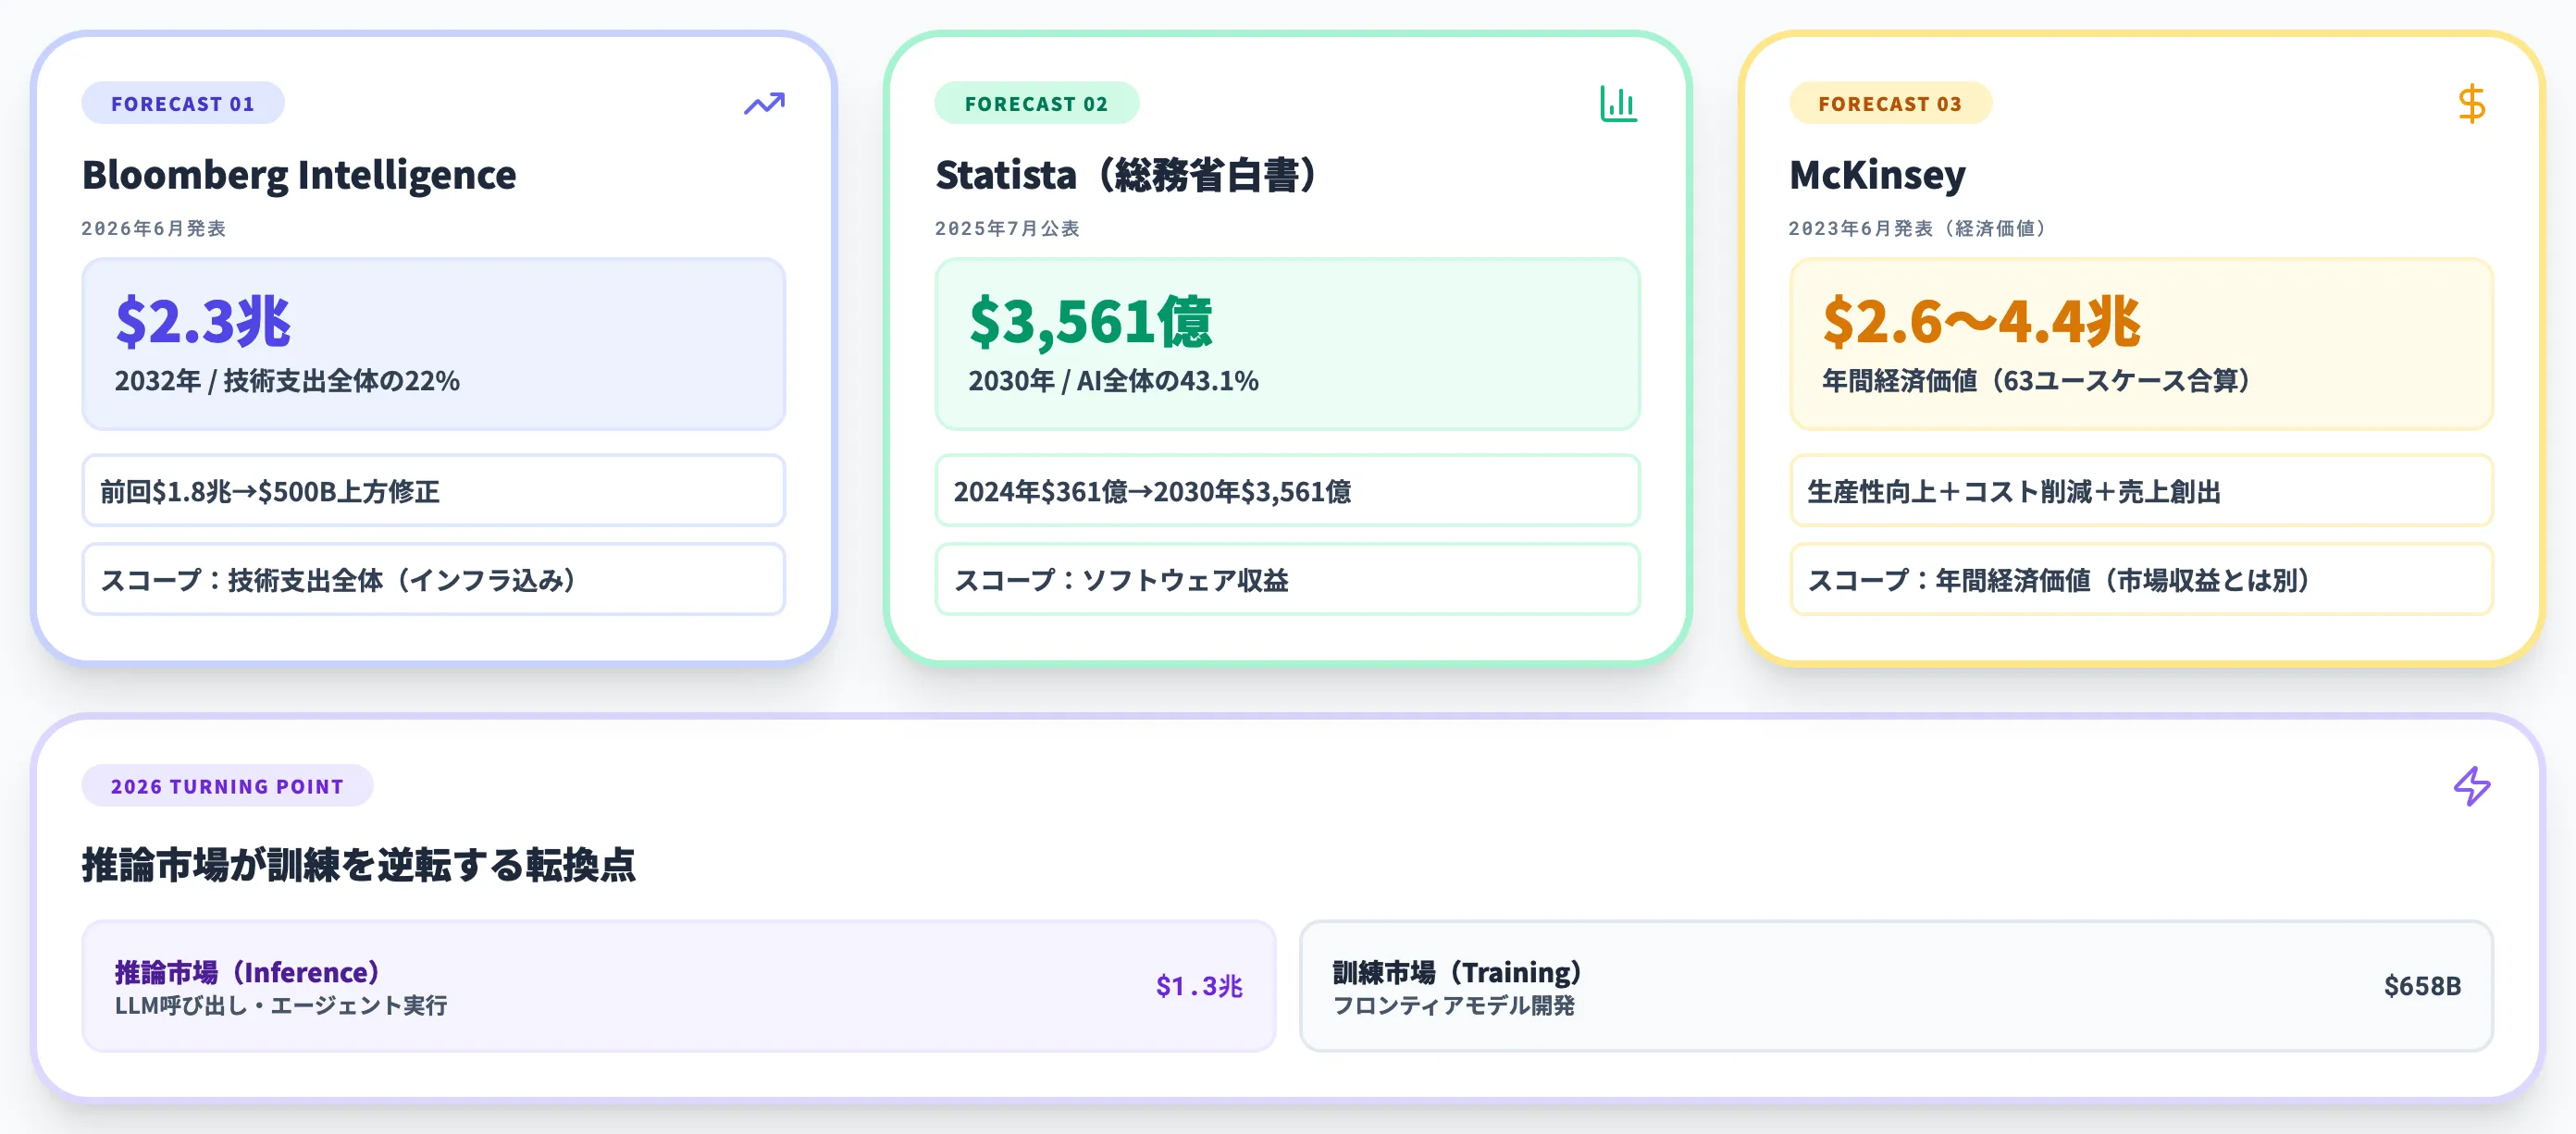This screenshot has width=2576, height=1134.
Task: Click the $2.6〜4.4兆 value box
Action: point(2141,344)
